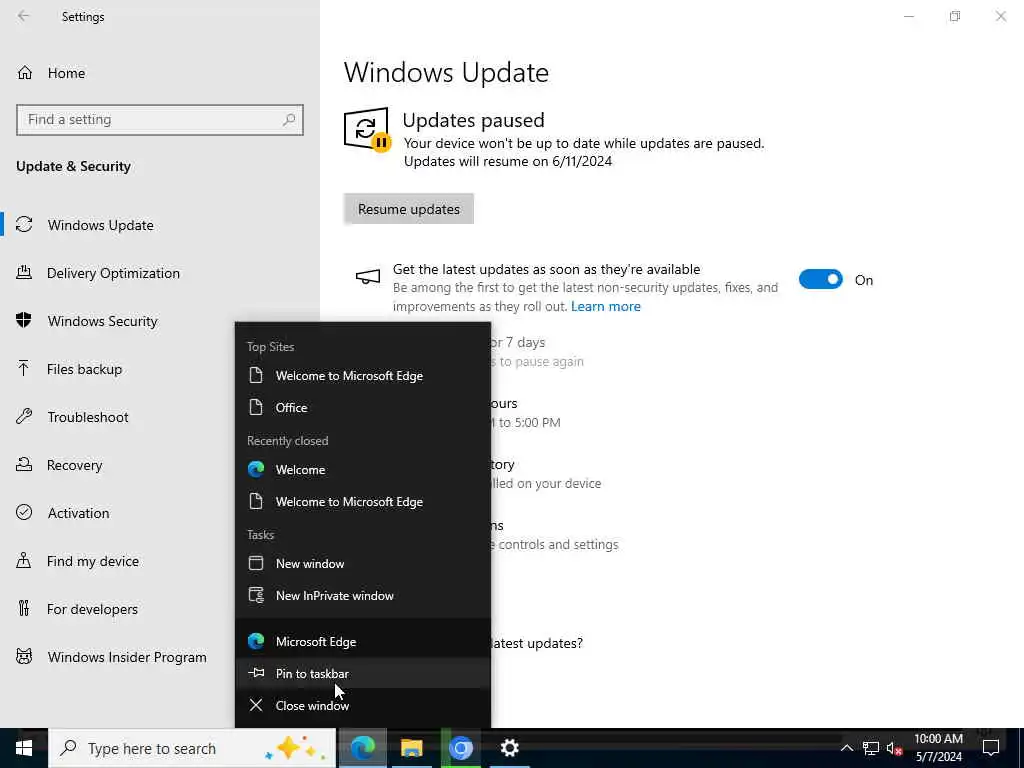
Task: Open the notification center icon
Action: click(991, 748)
